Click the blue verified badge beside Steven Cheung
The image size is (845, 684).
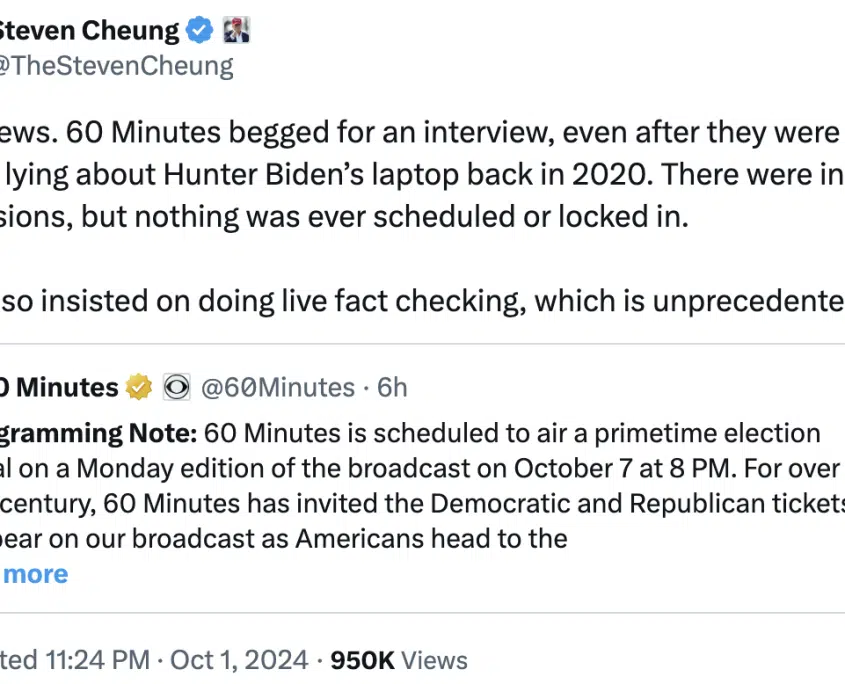(201, 31)
